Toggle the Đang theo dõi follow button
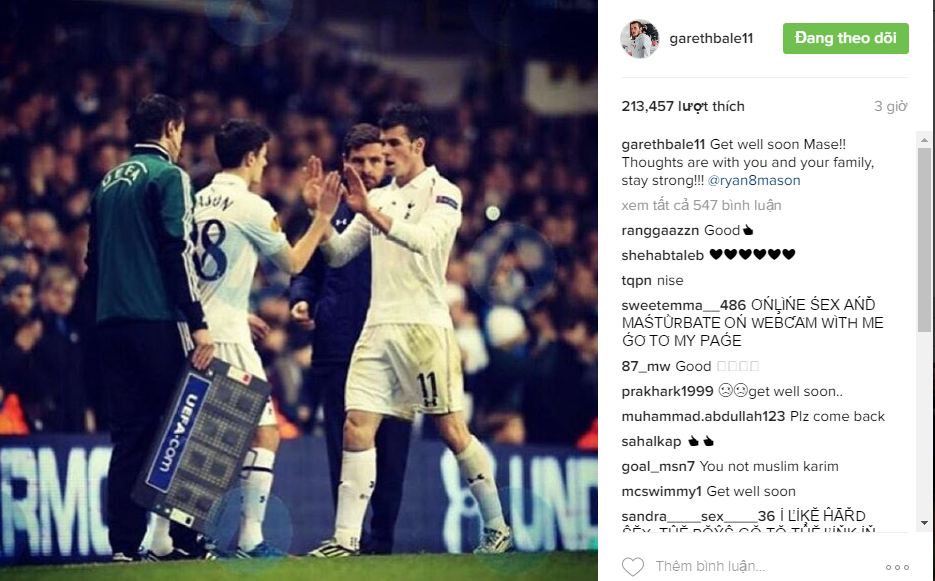 (846, 39)
